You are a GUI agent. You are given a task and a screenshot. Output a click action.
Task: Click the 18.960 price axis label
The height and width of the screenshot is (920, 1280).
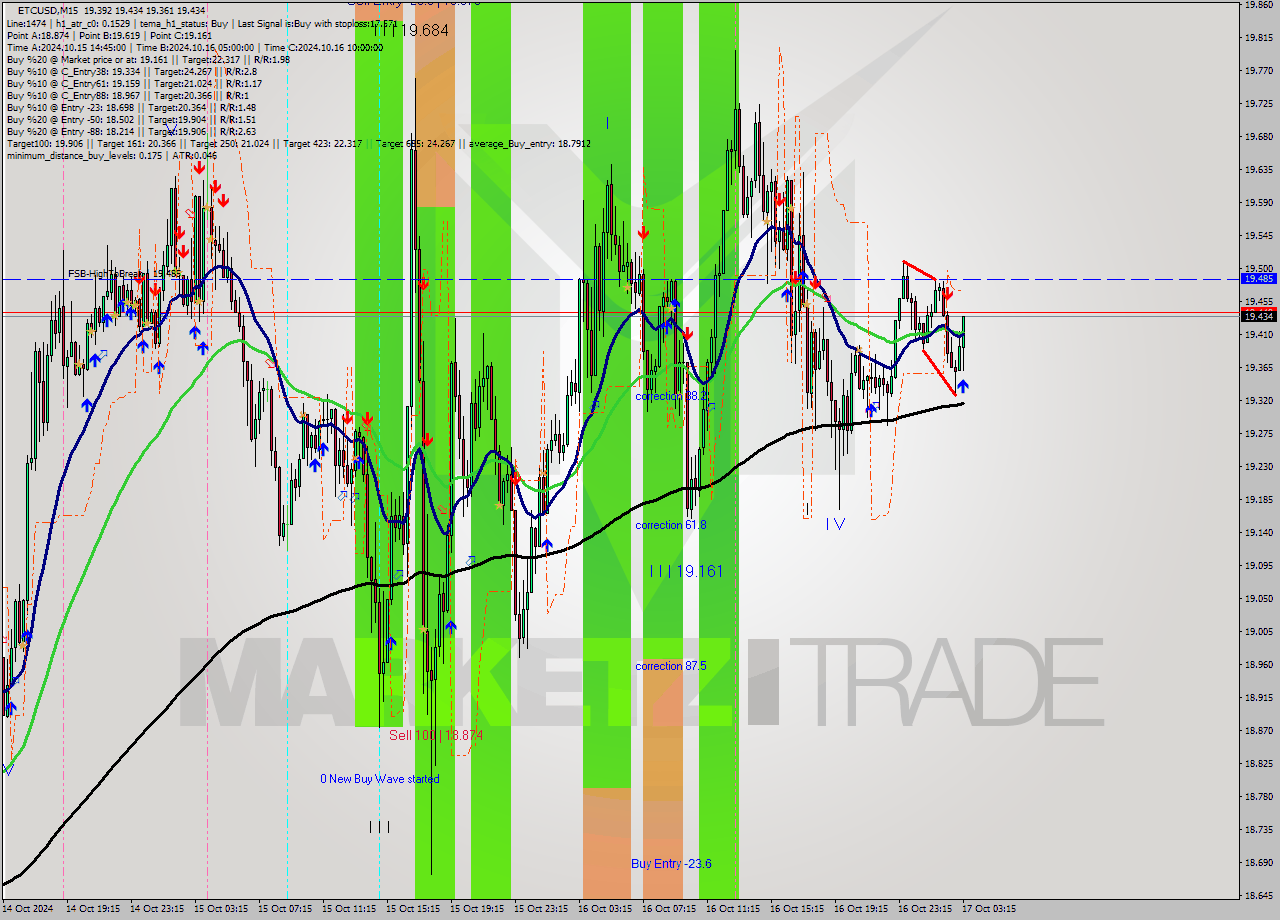[x=1258, y=664]
